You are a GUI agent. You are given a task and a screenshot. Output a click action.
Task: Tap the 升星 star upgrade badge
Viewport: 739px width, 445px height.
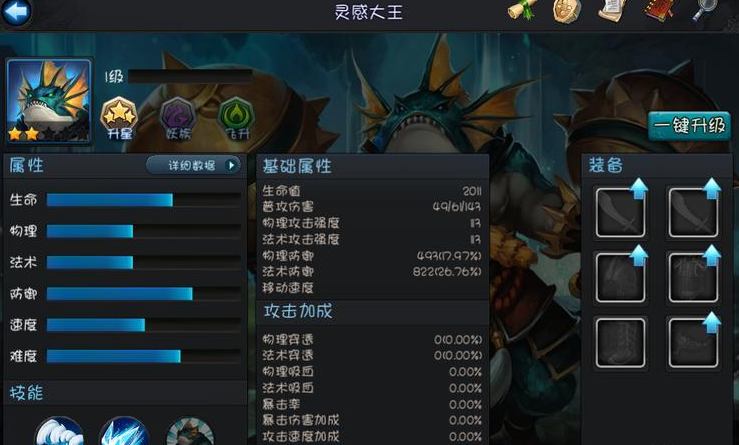[119, 118]
